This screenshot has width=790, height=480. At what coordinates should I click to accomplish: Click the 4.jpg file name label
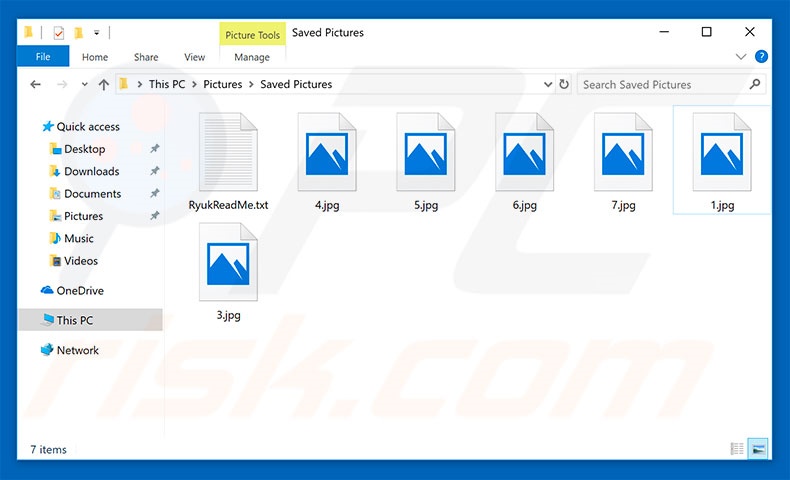[x=327, y=205]
